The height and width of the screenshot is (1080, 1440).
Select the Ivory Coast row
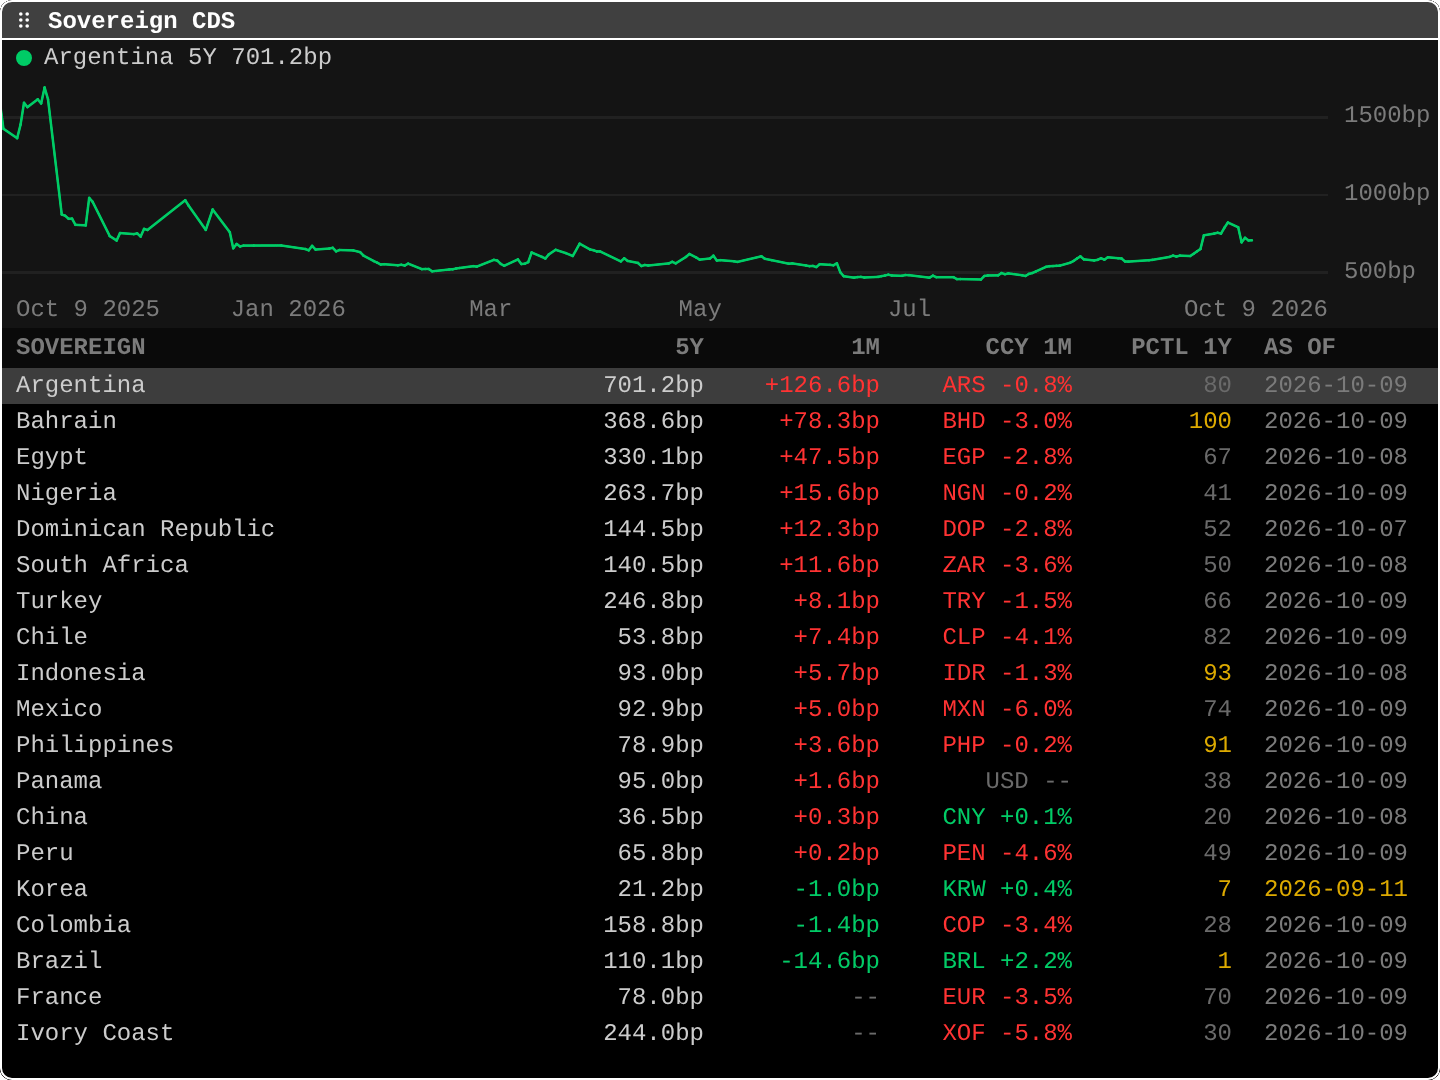pyautogui.click(x=720, y=1033)
